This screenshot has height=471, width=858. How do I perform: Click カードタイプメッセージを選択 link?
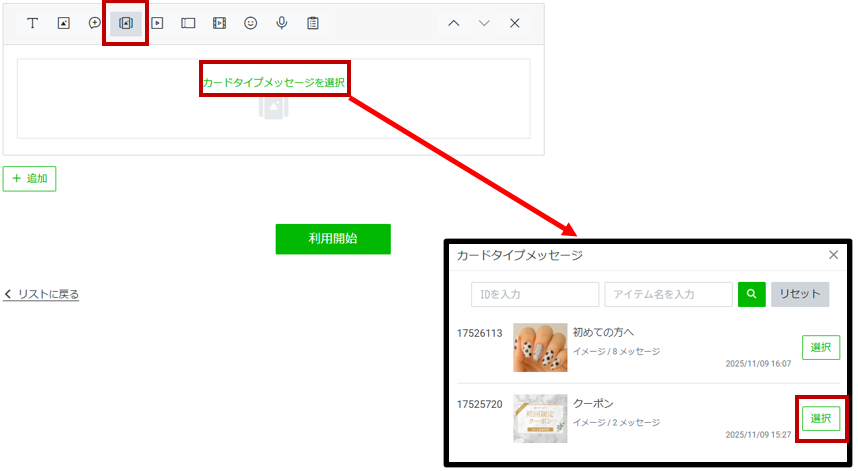[274, 83]
